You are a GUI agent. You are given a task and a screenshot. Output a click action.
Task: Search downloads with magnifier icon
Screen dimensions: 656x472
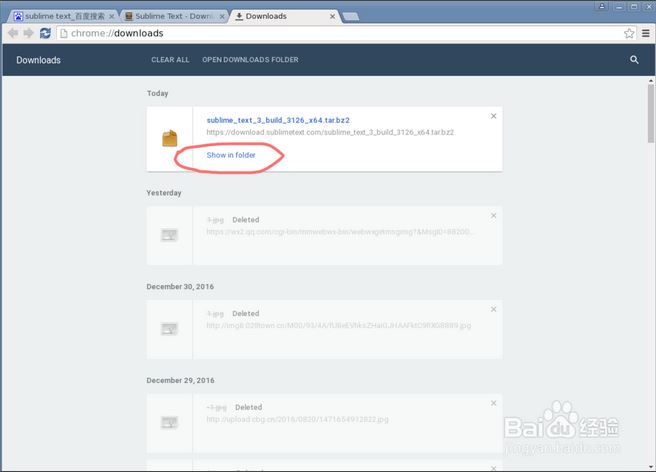tap(634, 59)
